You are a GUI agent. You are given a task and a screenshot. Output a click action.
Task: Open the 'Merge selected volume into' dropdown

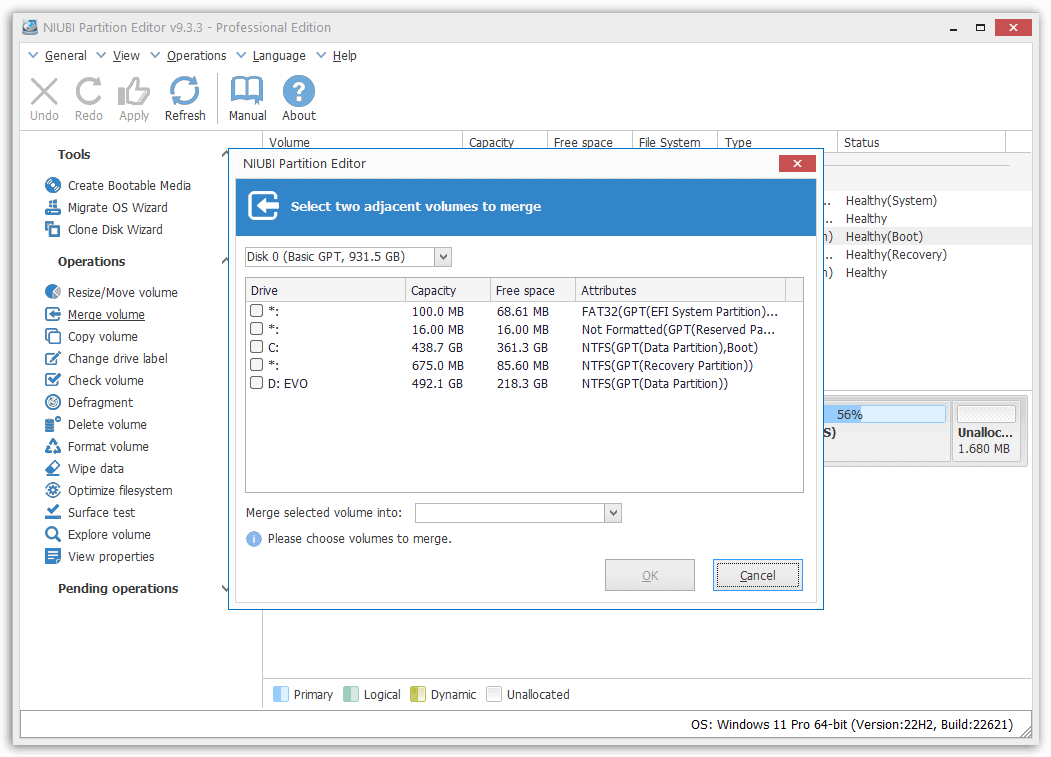pos(613,513)
